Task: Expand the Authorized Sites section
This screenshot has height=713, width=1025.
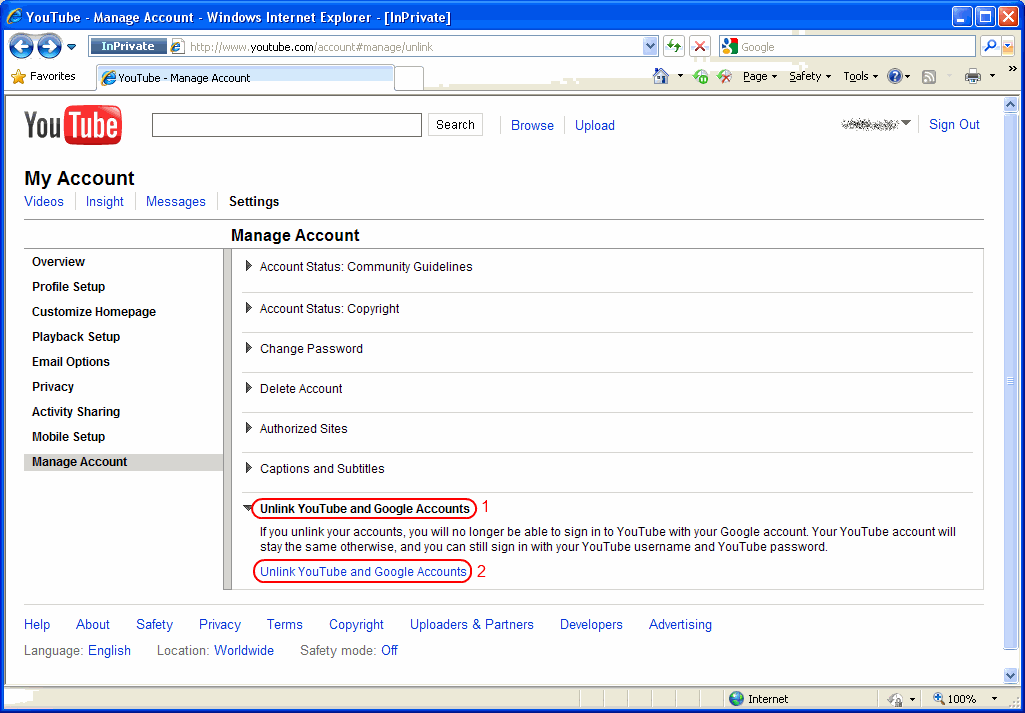Action: click(x=296, y=429)
